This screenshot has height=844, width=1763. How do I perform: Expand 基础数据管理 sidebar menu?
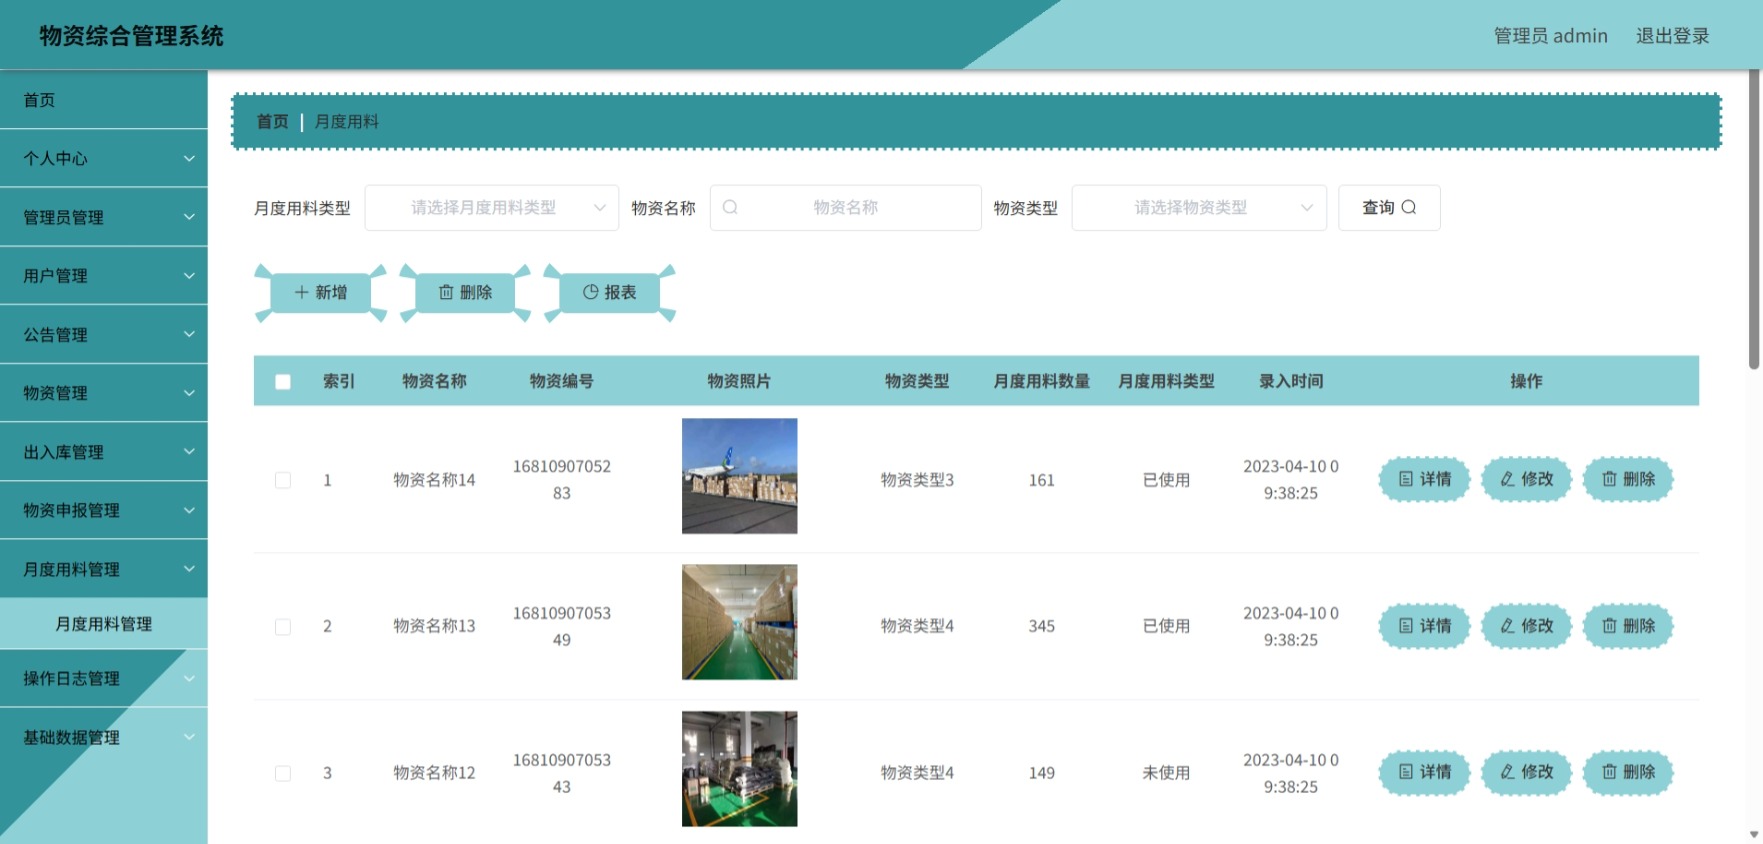coord(104,737)
